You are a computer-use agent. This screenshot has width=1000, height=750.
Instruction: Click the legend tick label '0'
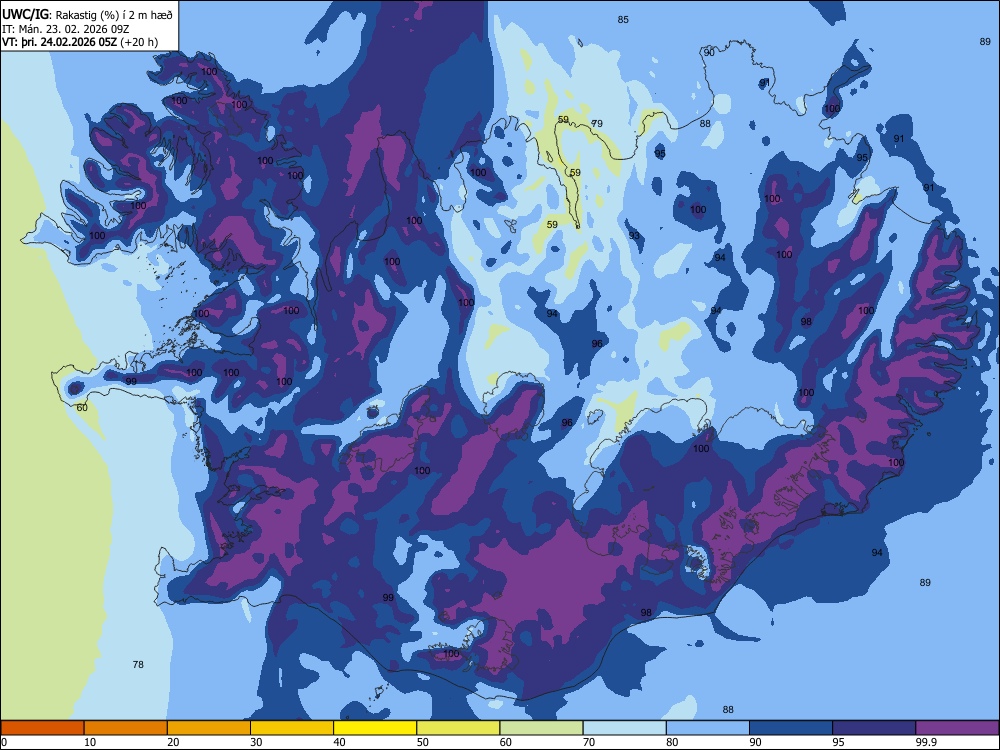coord(4,742)
